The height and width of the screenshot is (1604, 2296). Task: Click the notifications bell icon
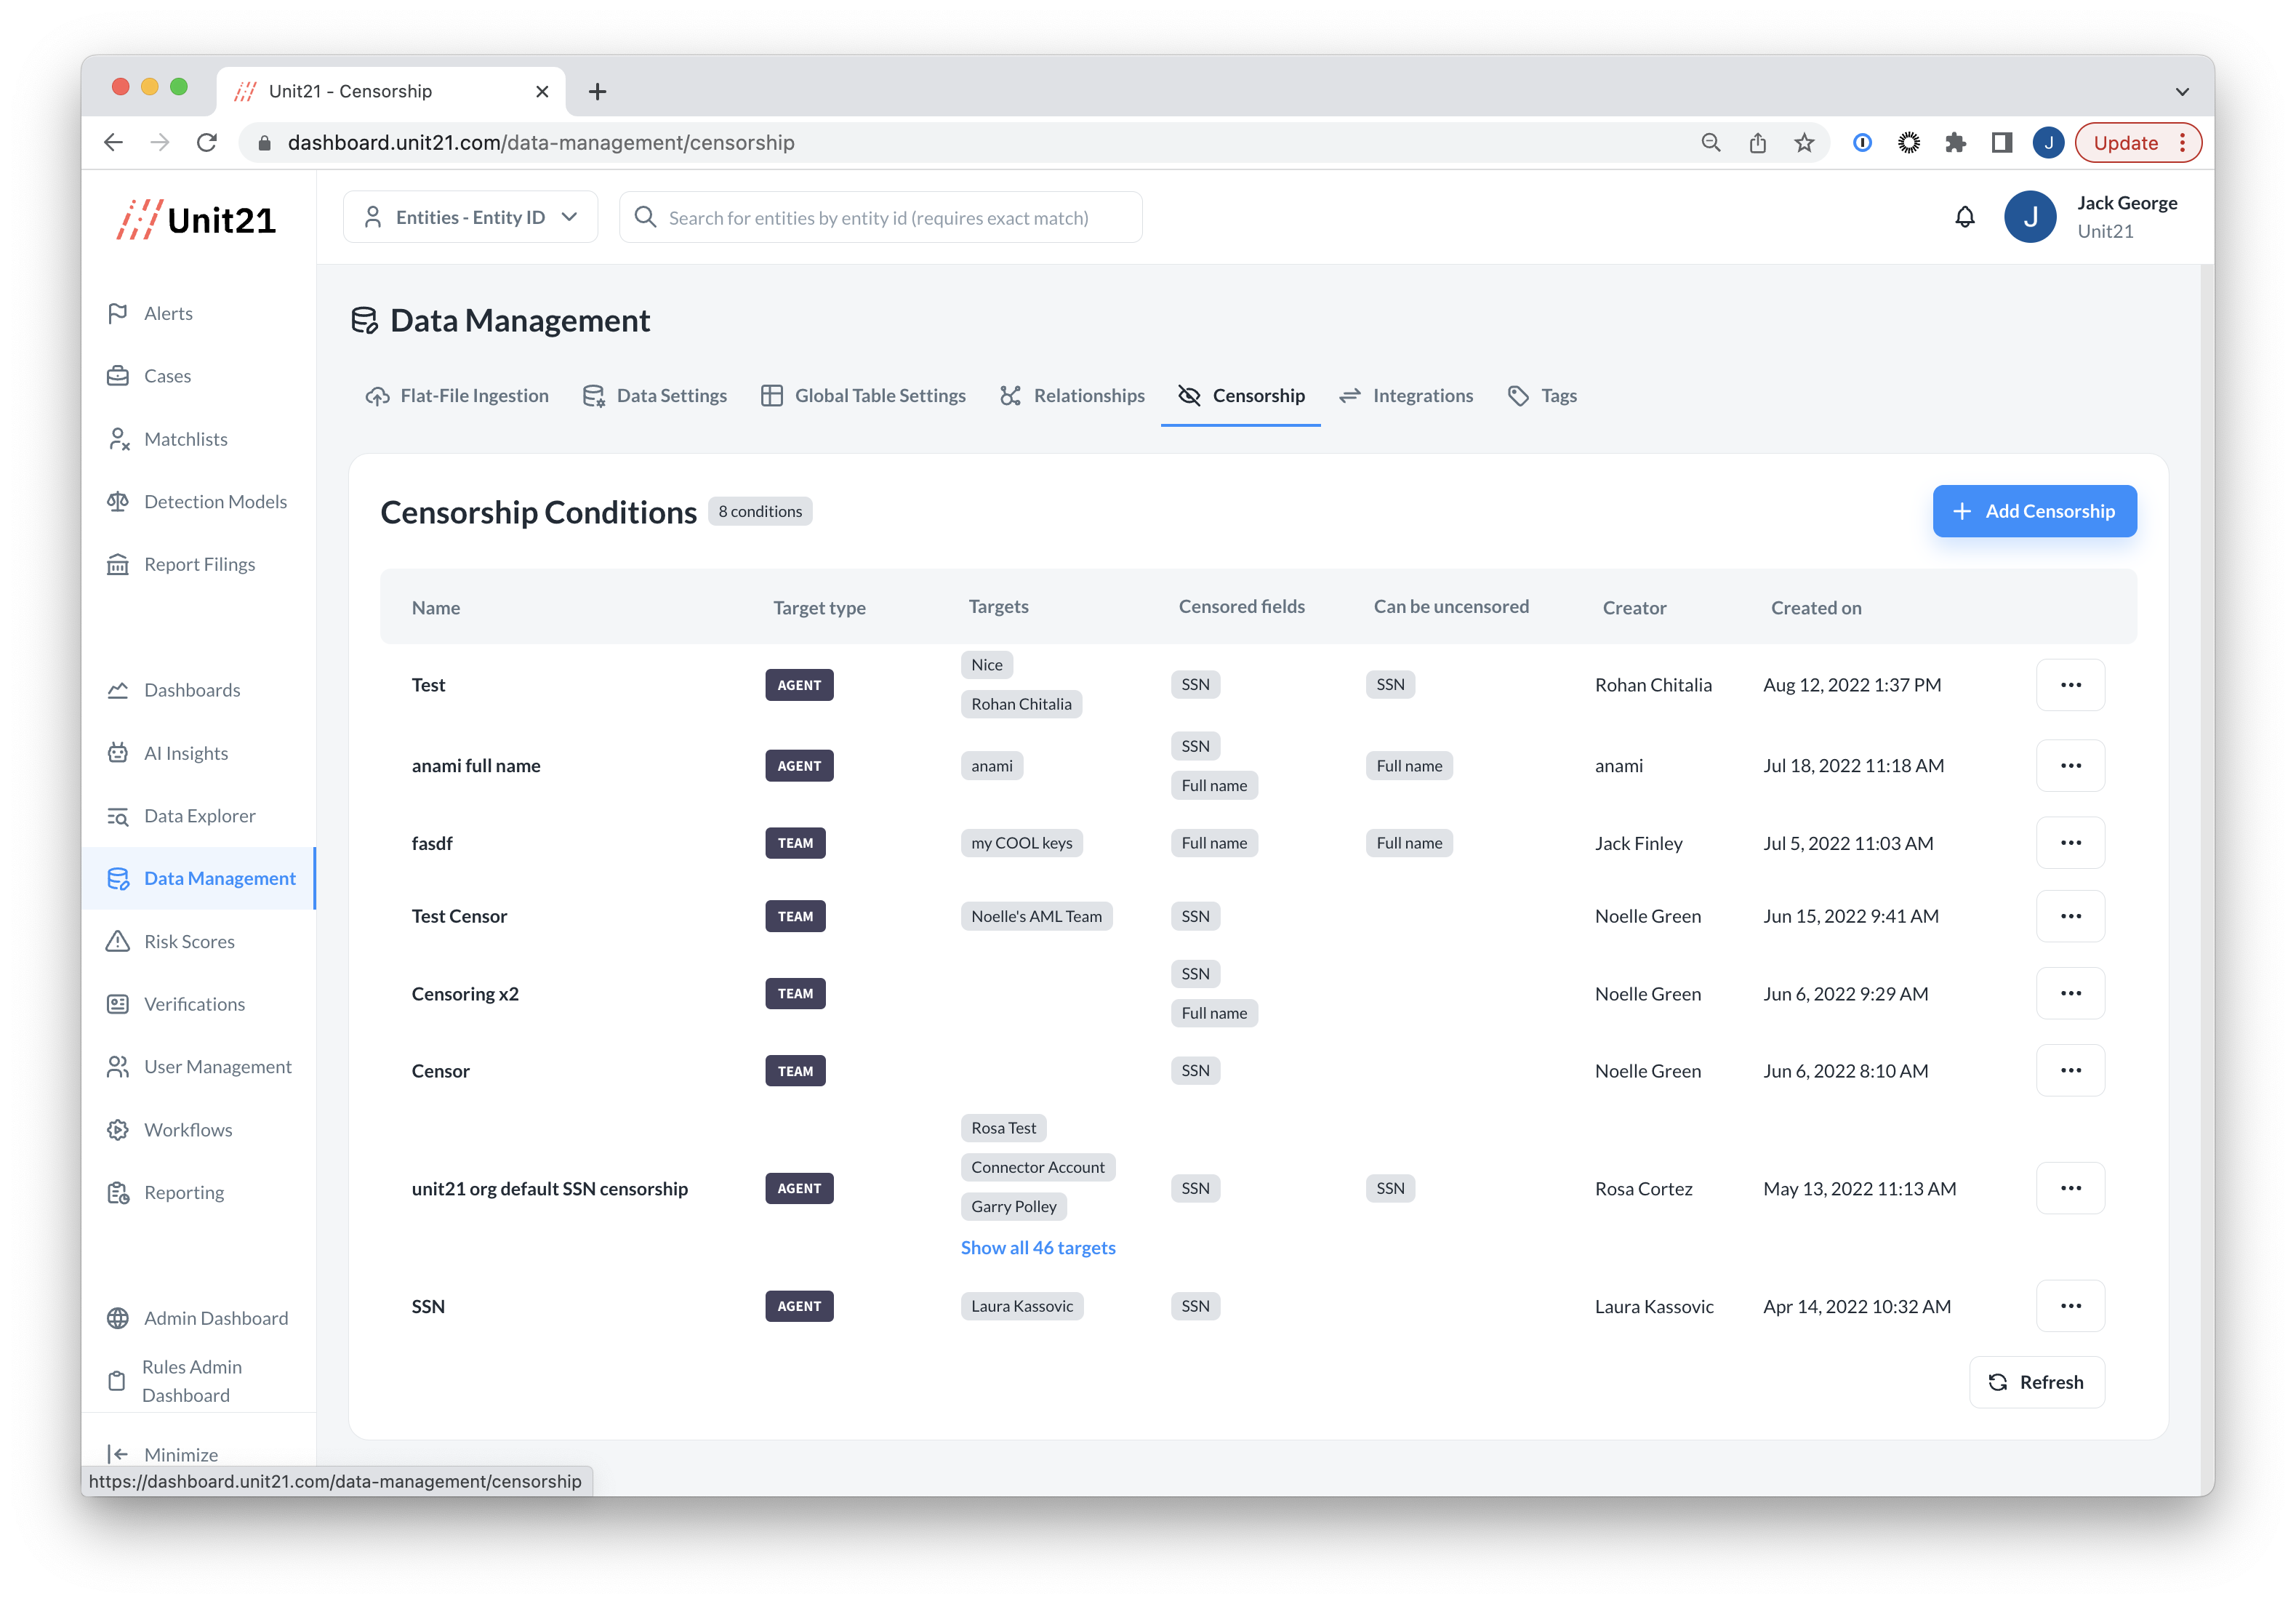[1964, 217]
